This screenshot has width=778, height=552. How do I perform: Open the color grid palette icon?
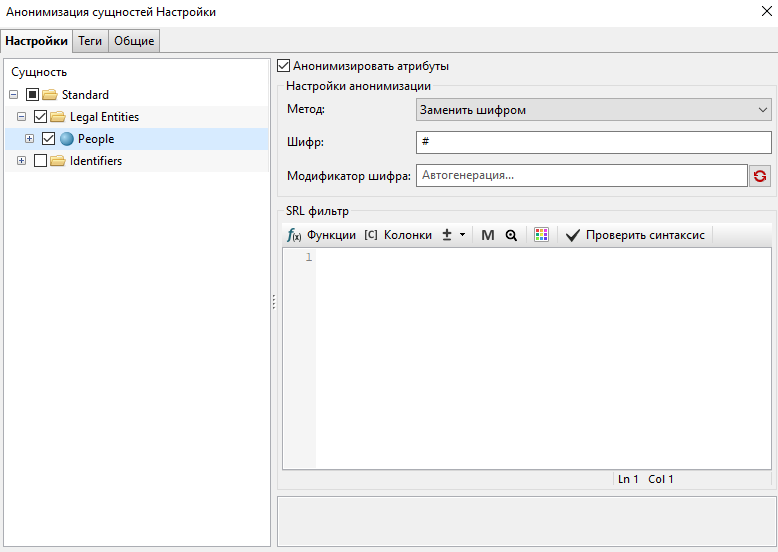(x=541, y=235)
